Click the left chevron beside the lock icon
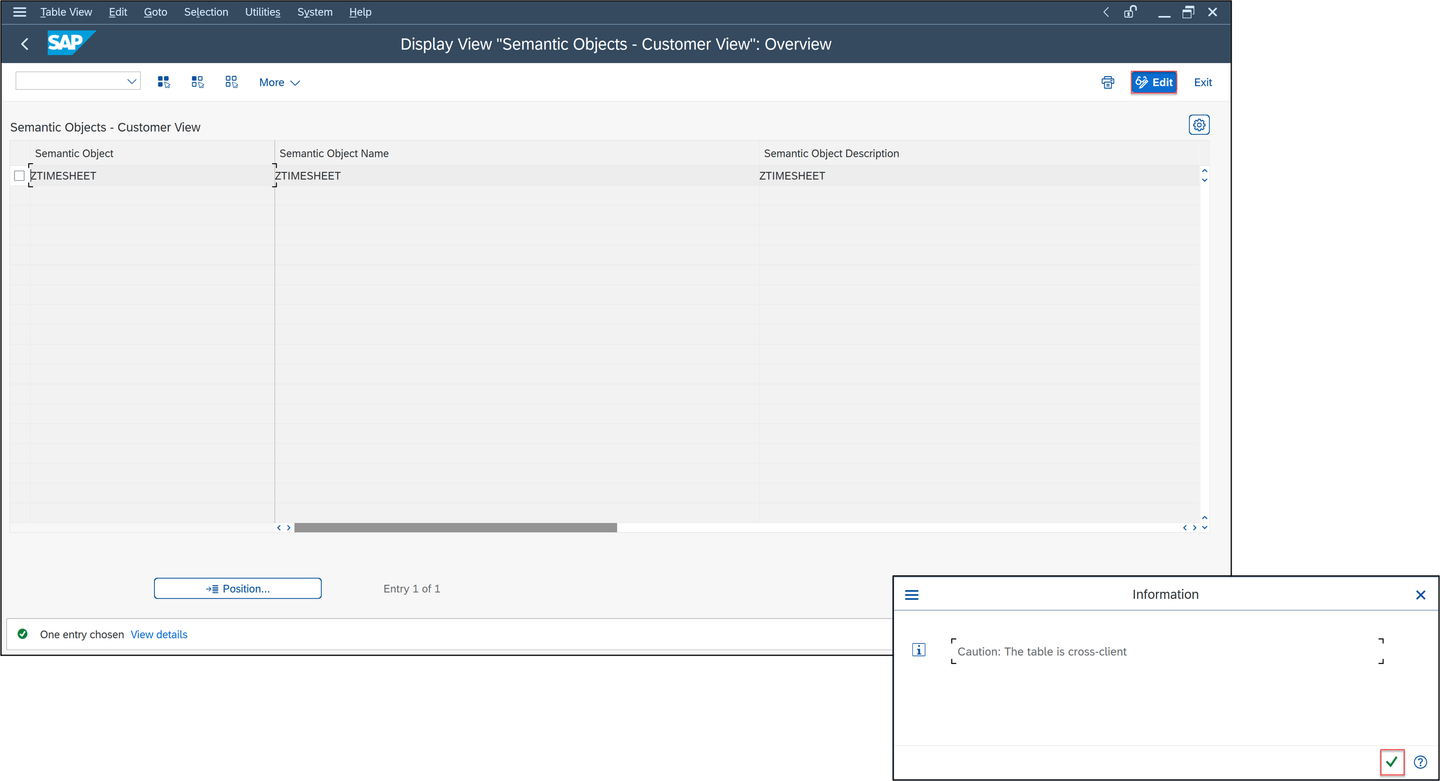 coord(1106,12)
